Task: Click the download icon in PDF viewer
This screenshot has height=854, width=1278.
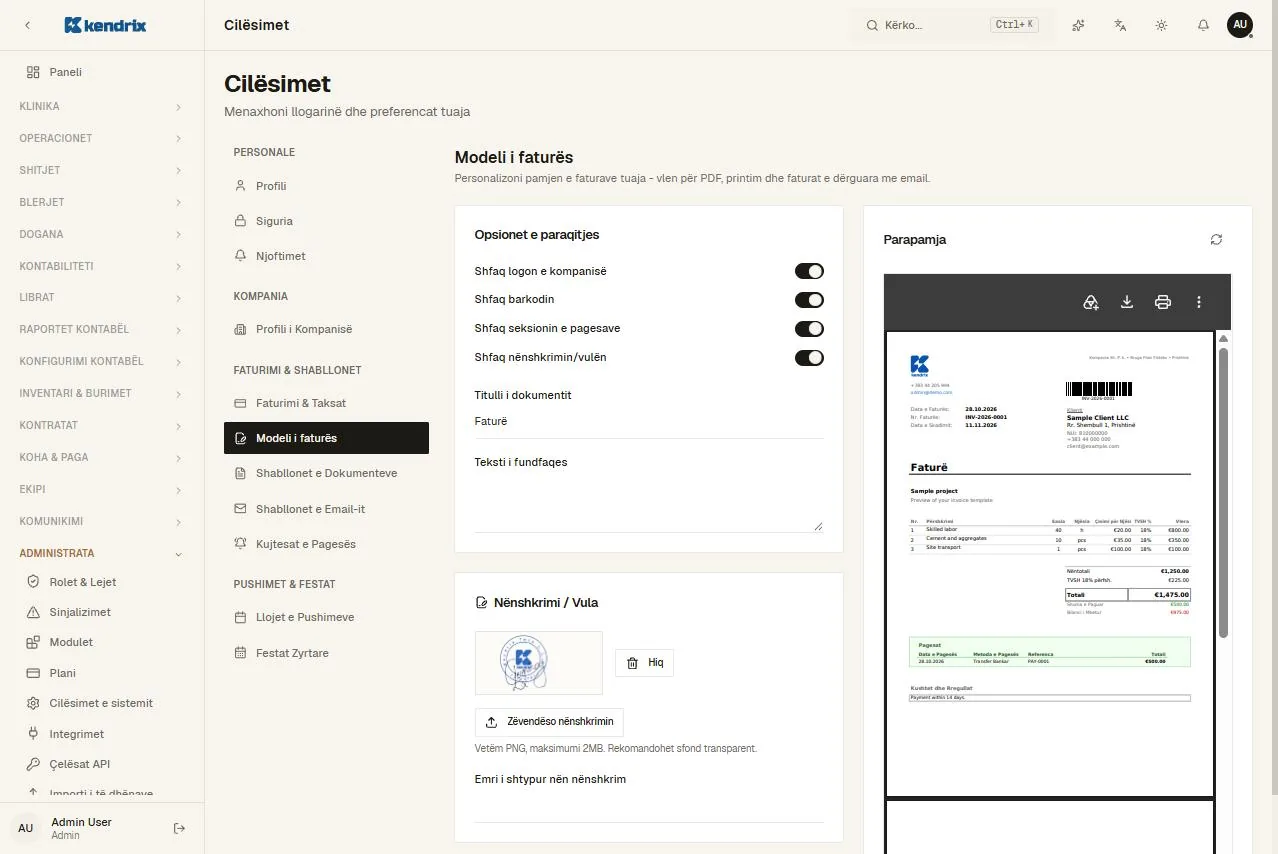Action: tap(1127, 302)
